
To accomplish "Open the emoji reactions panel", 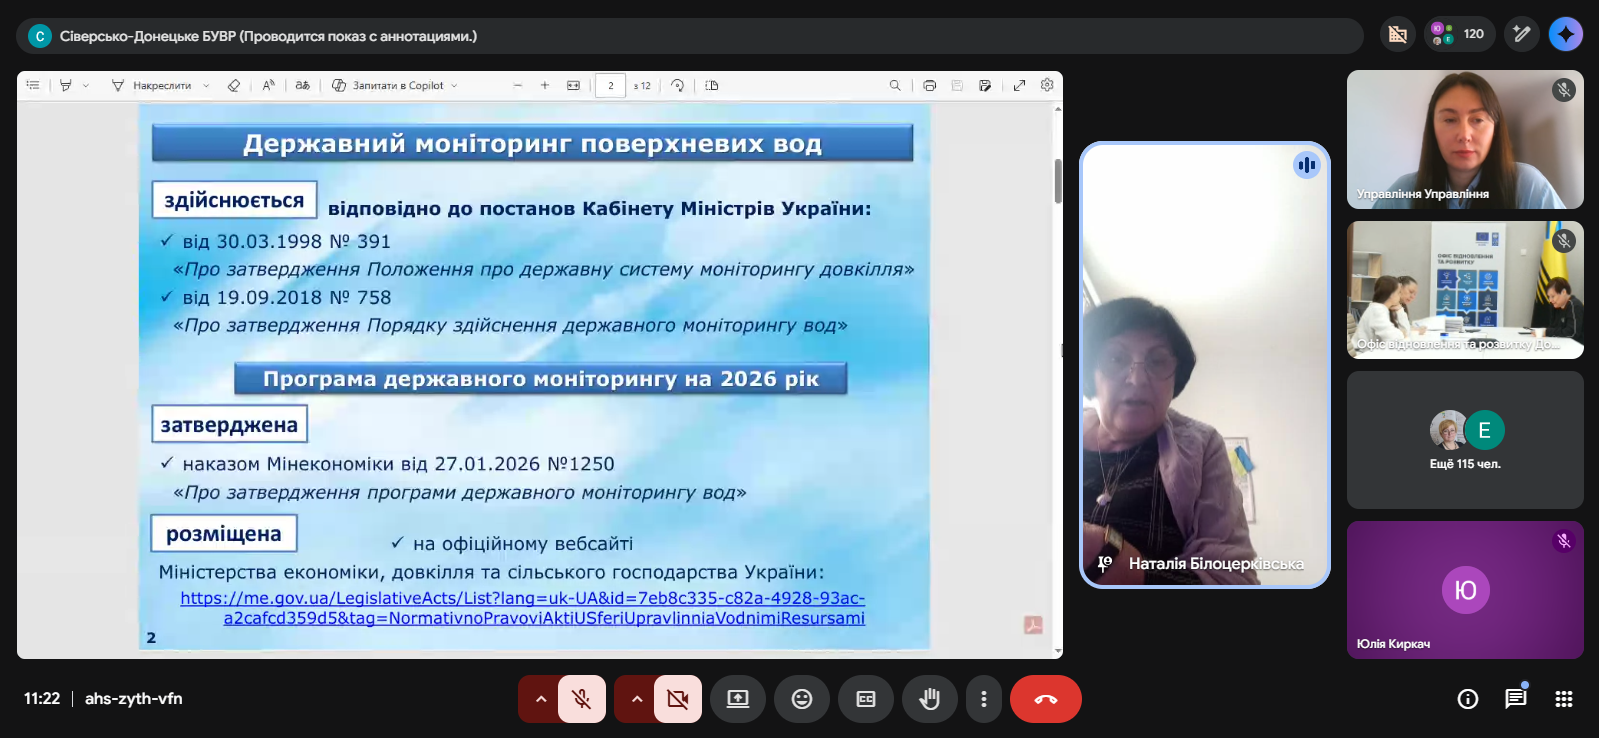I will (802, 699).
